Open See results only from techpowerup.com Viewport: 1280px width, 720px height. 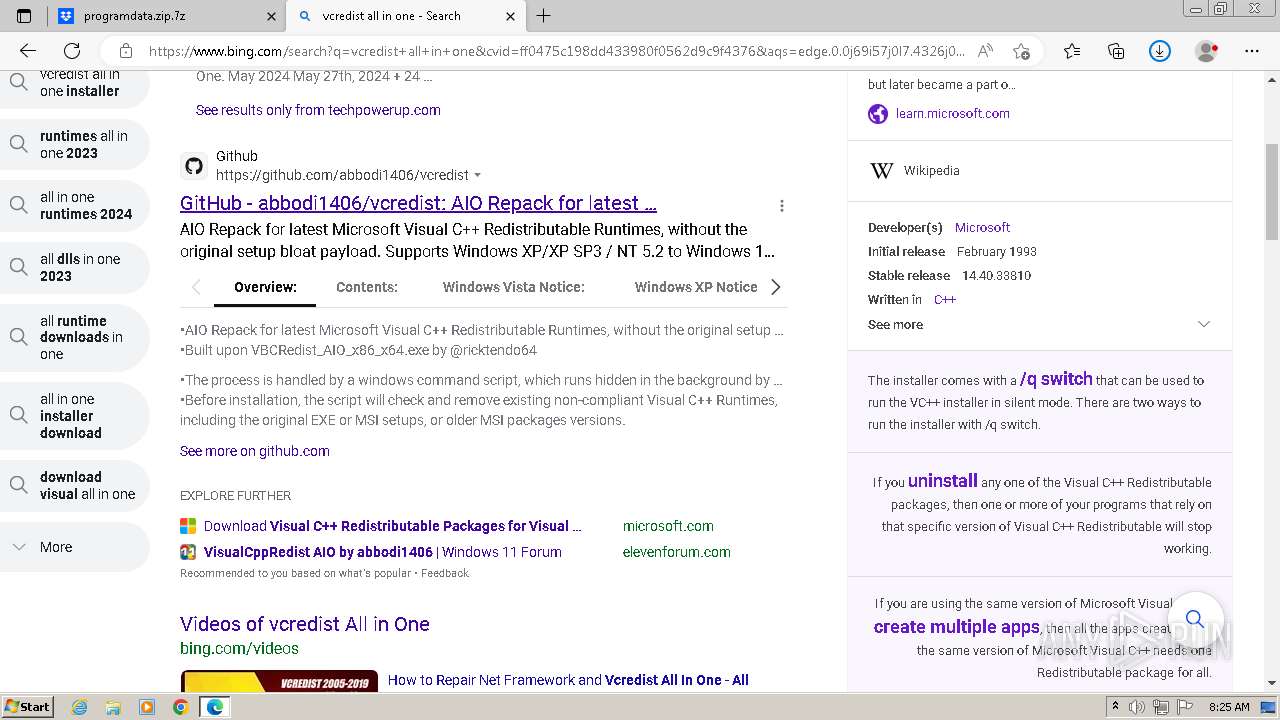coord(318,110)
